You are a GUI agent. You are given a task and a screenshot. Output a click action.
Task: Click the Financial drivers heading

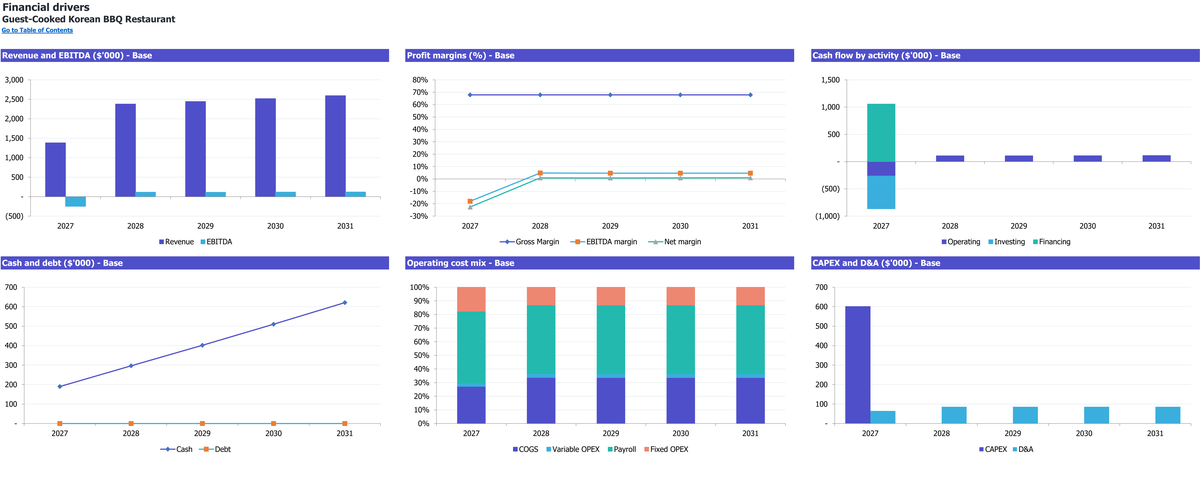(45, 7)
